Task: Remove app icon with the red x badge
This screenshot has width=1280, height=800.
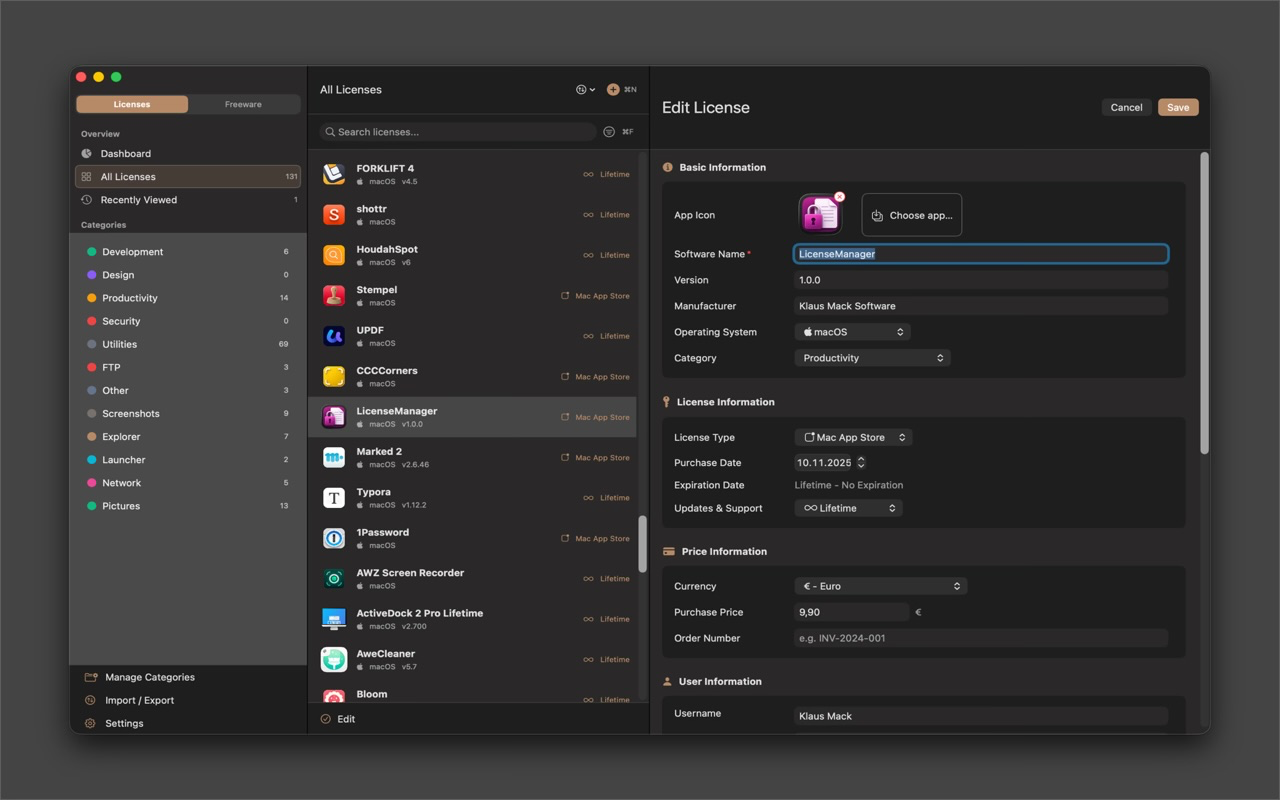Action: (840, 197)
